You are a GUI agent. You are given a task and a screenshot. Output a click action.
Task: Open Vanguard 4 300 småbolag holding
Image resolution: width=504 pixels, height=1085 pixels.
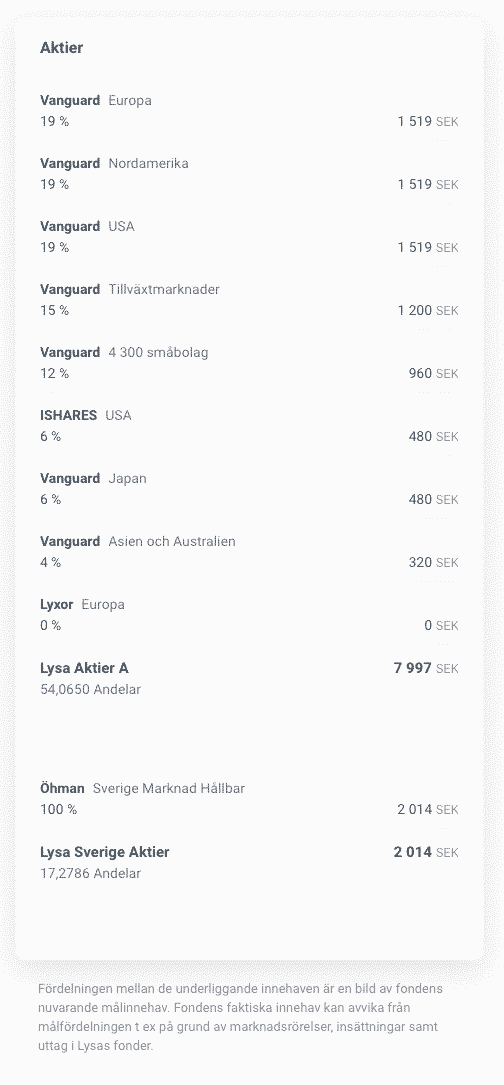pos(249,363)
